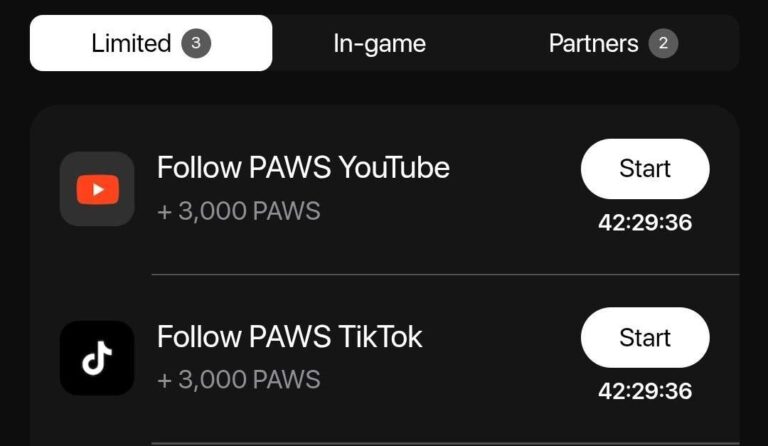Switch to the In-game tab
This screenshot has width=768, height=446.
pyautogui.click(x=379, y=43)
